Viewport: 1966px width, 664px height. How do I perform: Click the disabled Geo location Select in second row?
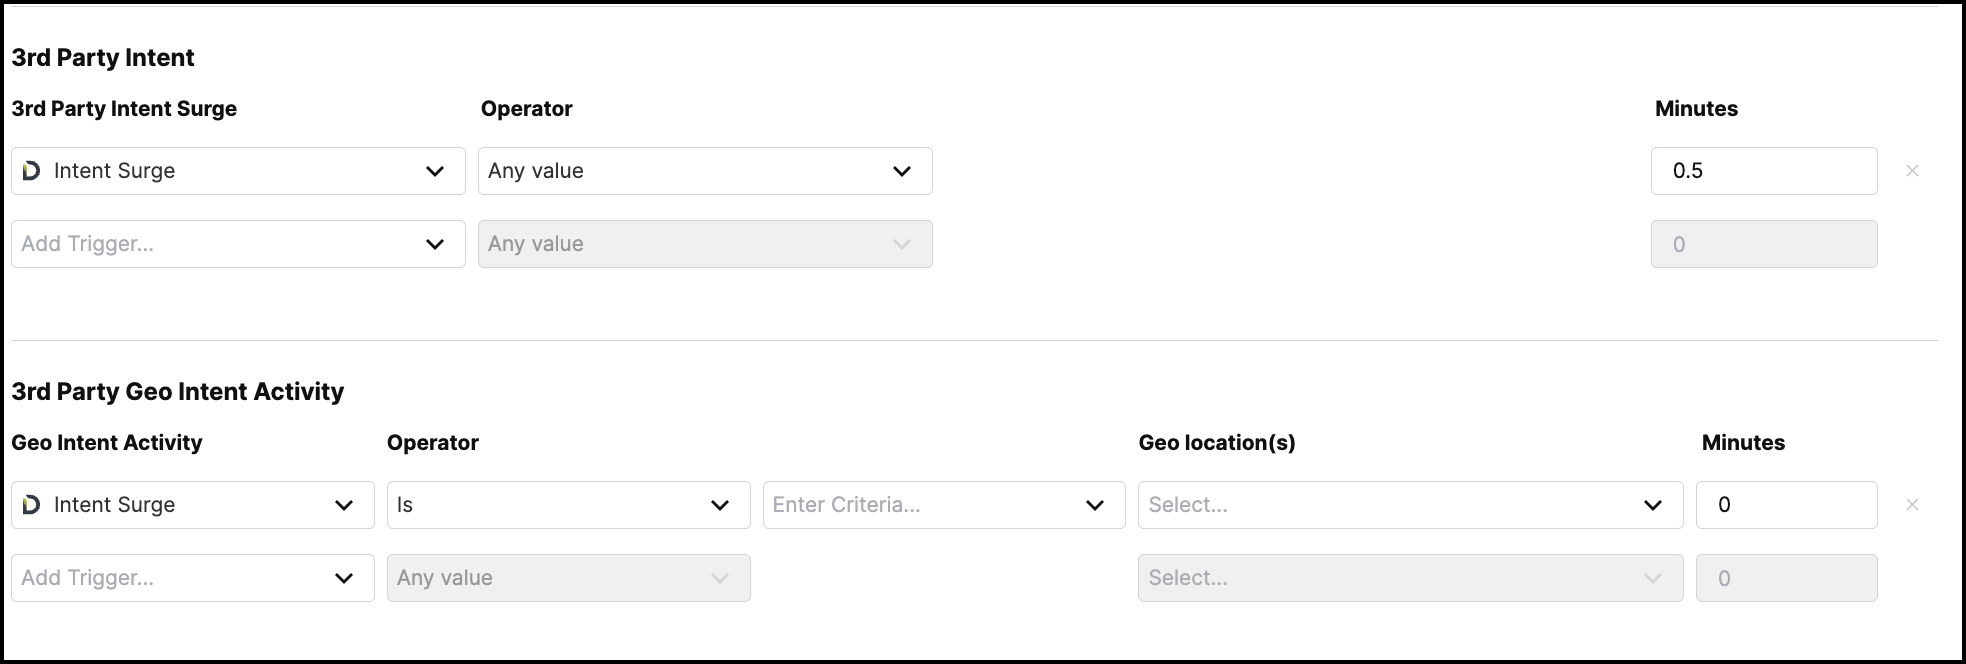point(1410,578)
